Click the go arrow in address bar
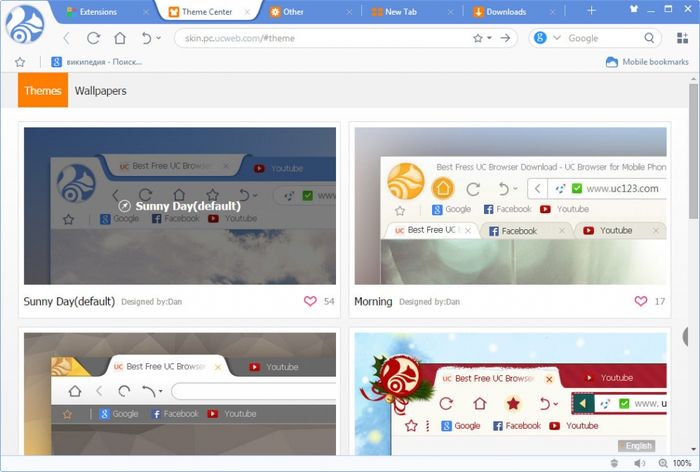Screen dimensions: 700x472 [505, 38]
